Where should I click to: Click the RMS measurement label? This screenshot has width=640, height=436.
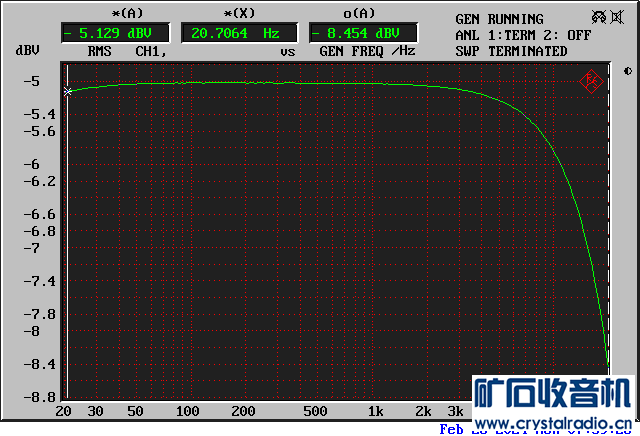click(x=99, y=51)
